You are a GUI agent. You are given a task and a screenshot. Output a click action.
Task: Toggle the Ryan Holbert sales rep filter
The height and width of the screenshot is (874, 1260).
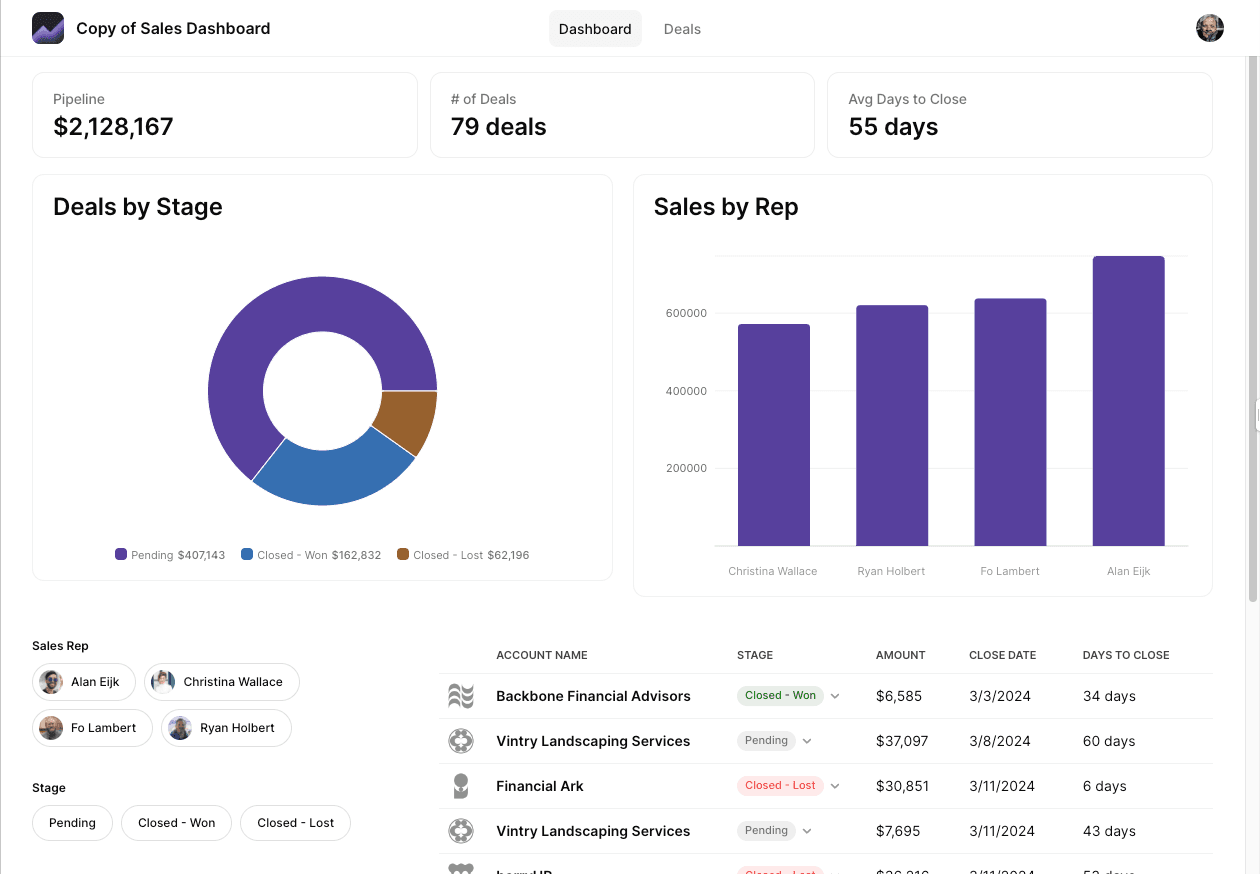[x=226, y=727]
